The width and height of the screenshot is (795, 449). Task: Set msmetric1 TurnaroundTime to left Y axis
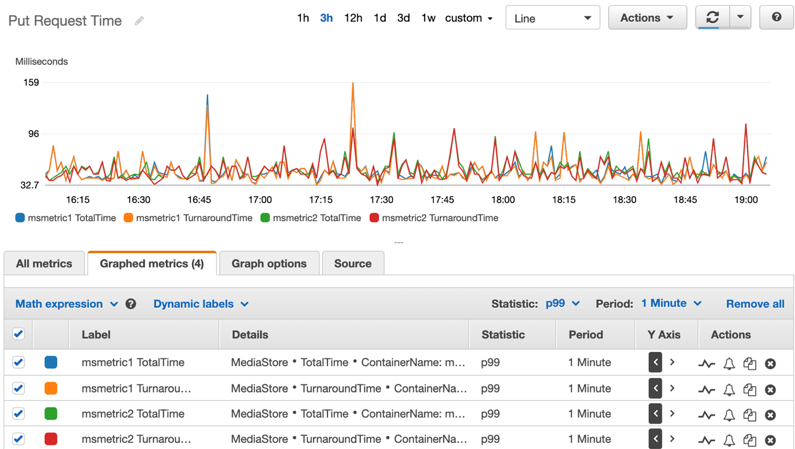coord(655,388)
